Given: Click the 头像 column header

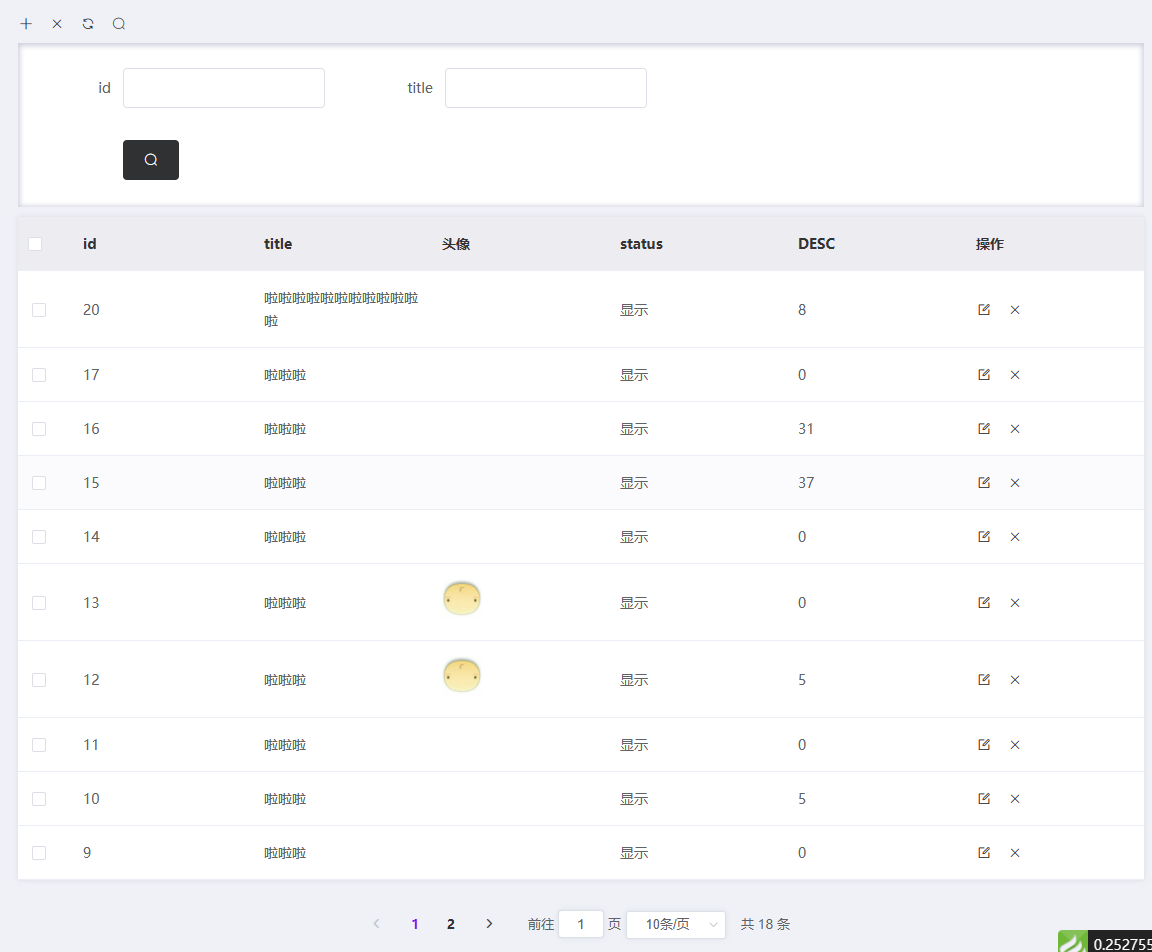Looking at the screenshot, I should coord(456,244).
